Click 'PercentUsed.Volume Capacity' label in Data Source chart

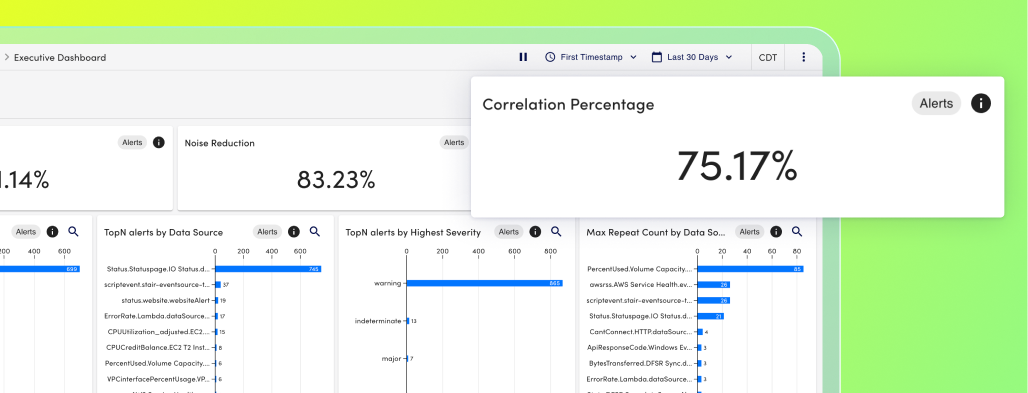coord(157,363)
